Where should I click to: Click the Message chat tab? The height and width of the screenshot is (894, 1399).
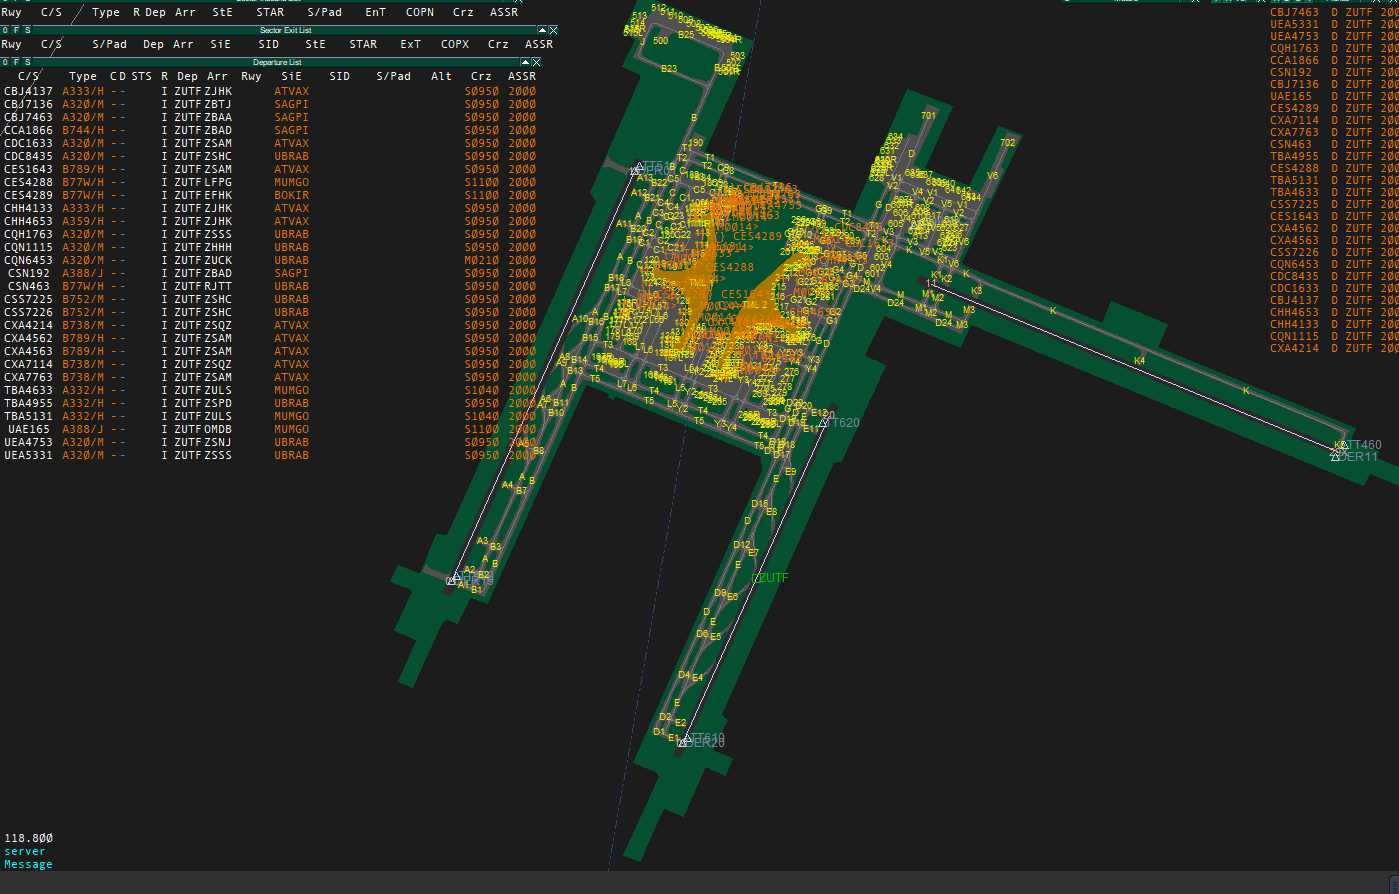(28, 864)
